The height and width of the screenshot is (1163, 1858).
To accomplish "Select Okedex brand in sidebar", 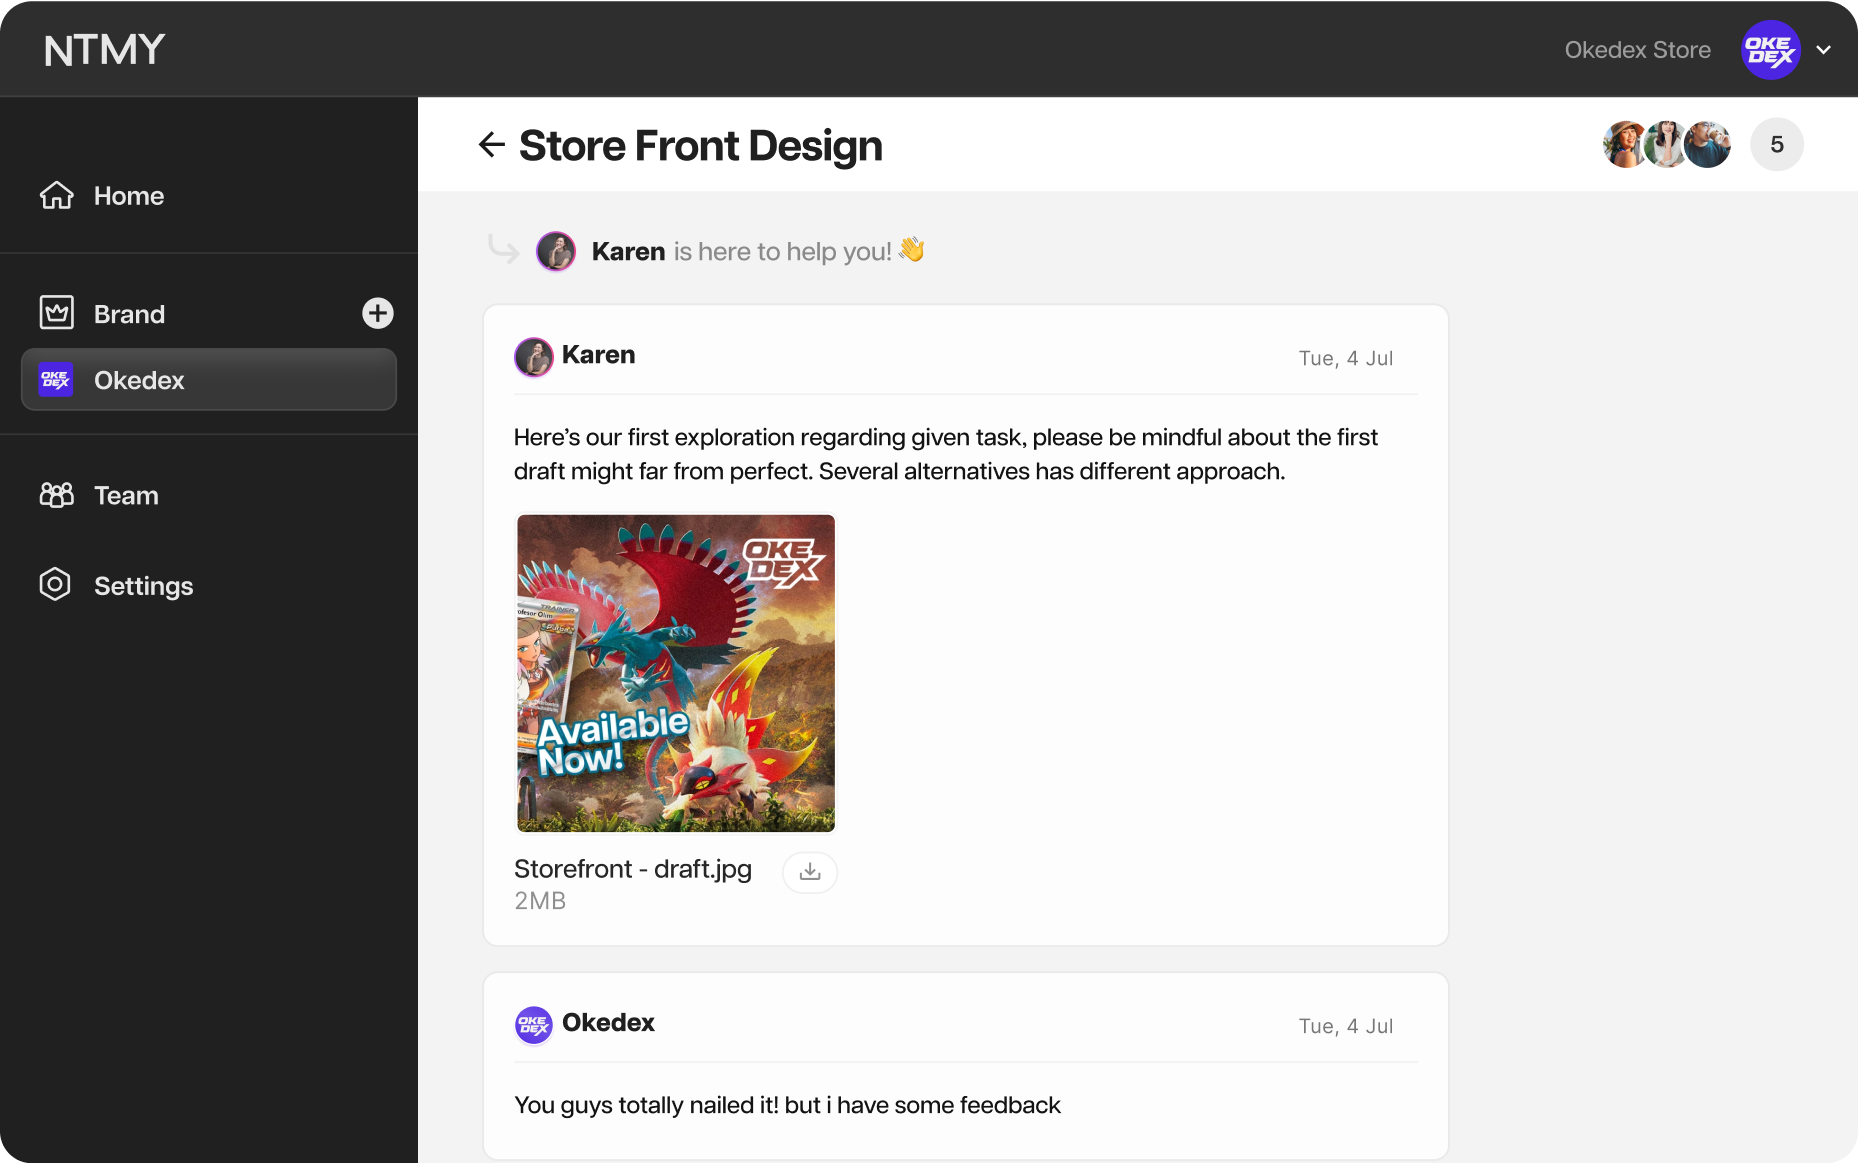I will click(209, 380).
